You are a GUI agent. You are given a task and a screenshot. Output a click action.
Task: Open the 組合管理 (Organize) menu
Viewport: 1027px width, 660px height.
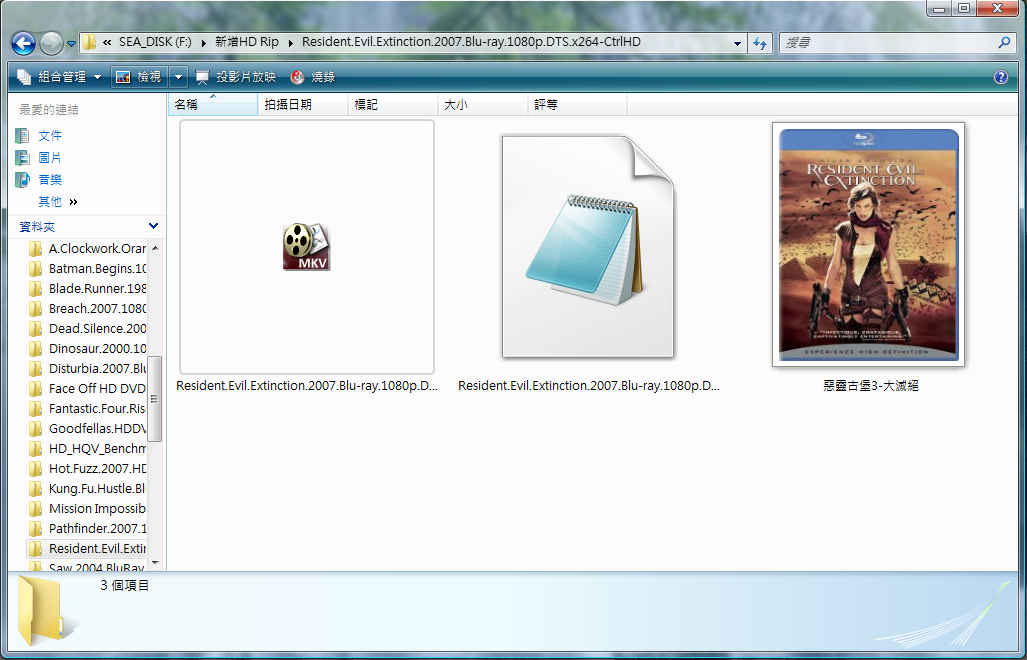60,77
